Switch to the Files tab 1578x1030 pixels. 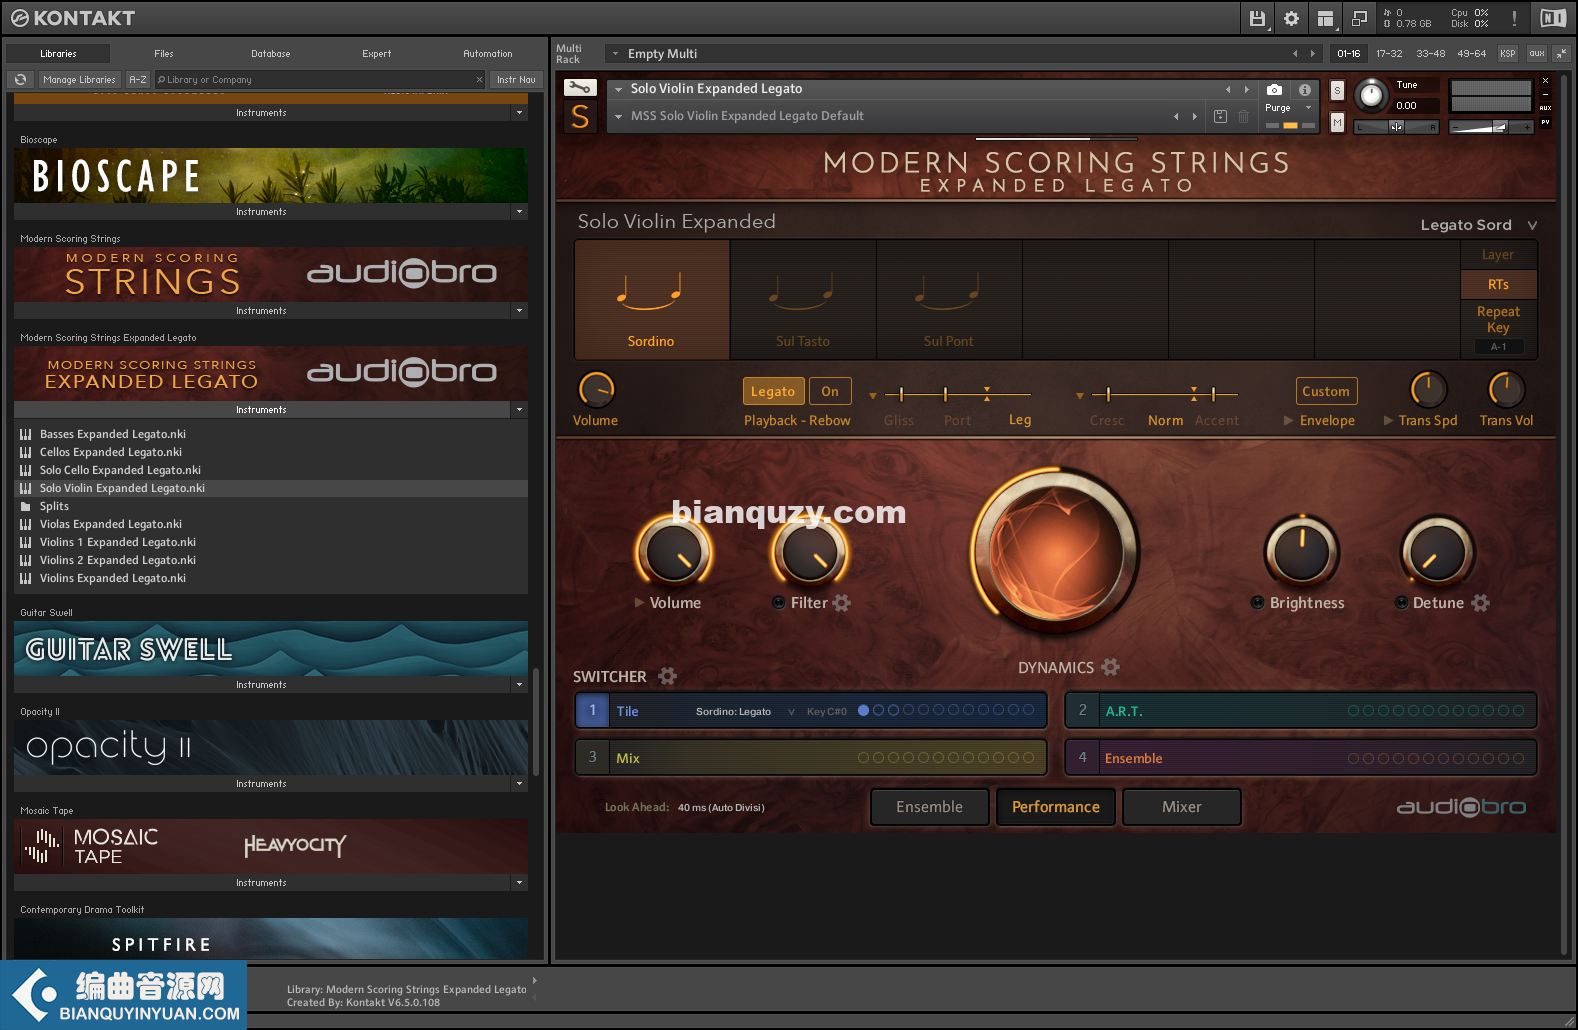164,54
